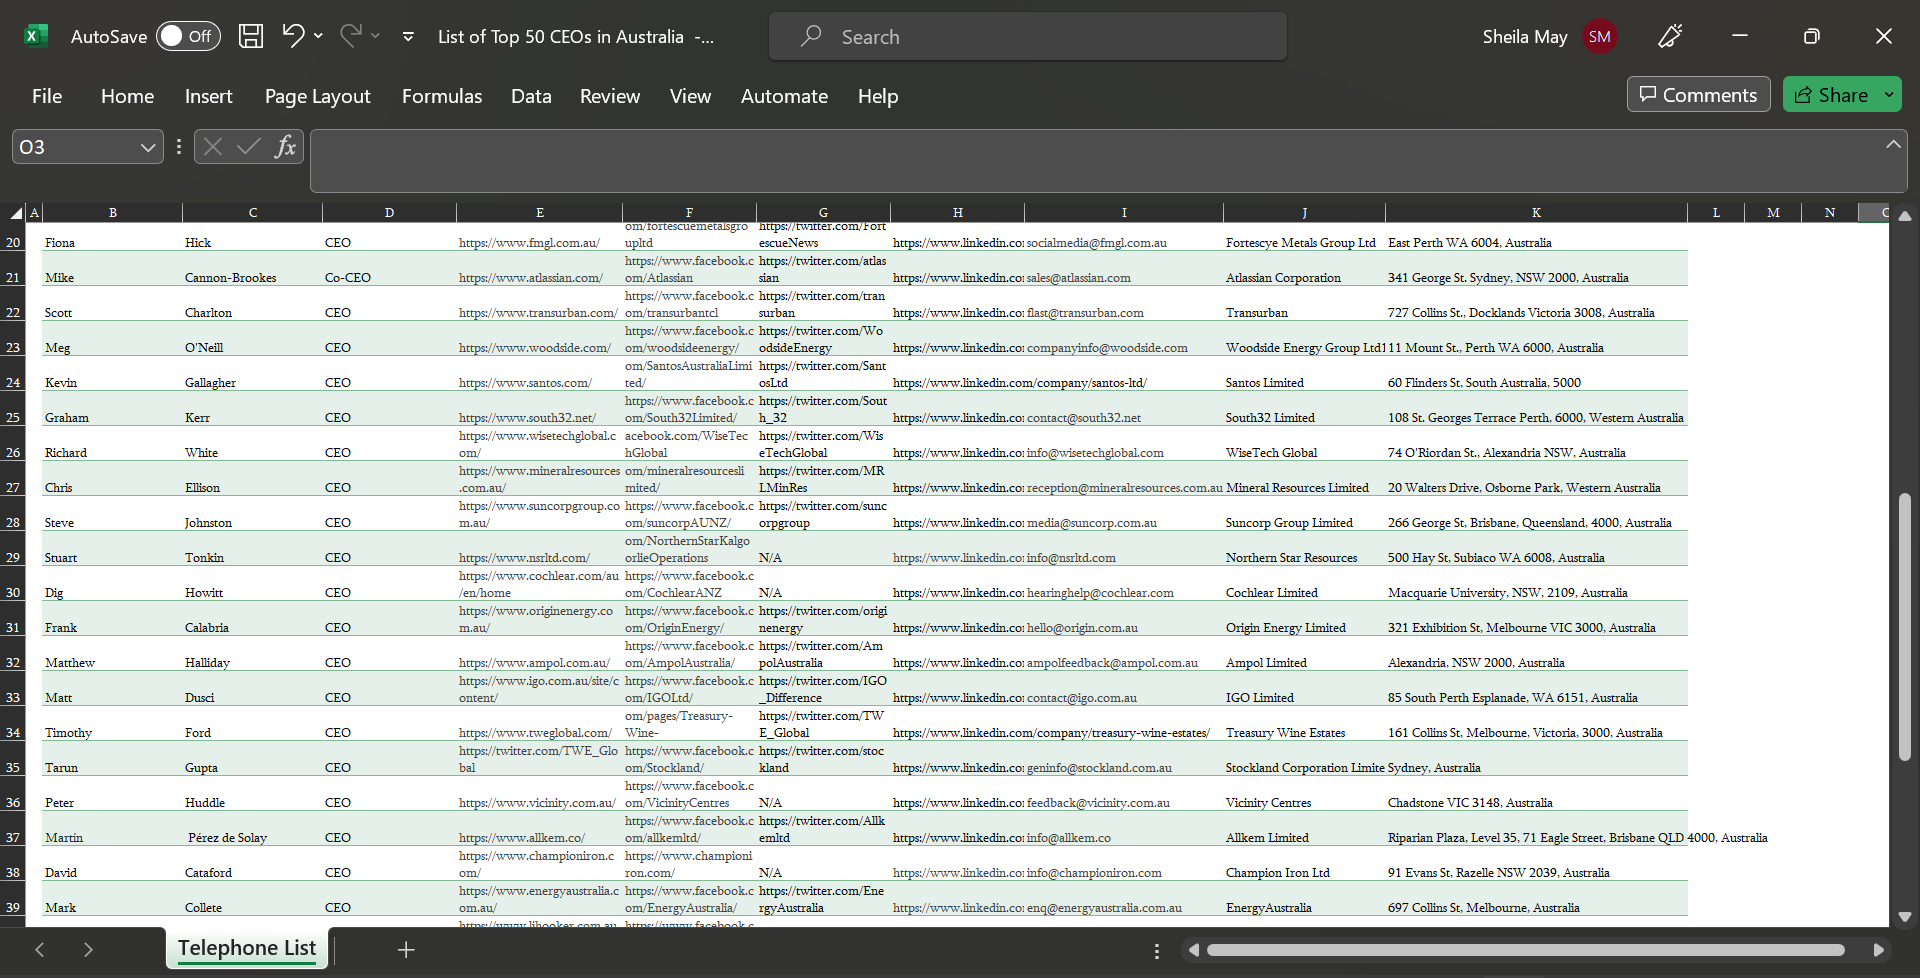The image size is (1920, 978).
Task: Click the contact@south32.net email link
Action: (x=1084, y=418)
